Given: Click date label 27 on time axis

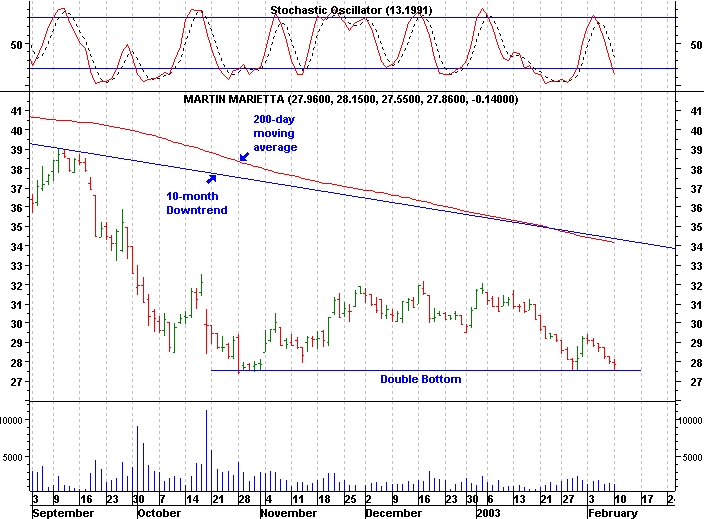Looking at the screenshot, I should click(568, 499).
